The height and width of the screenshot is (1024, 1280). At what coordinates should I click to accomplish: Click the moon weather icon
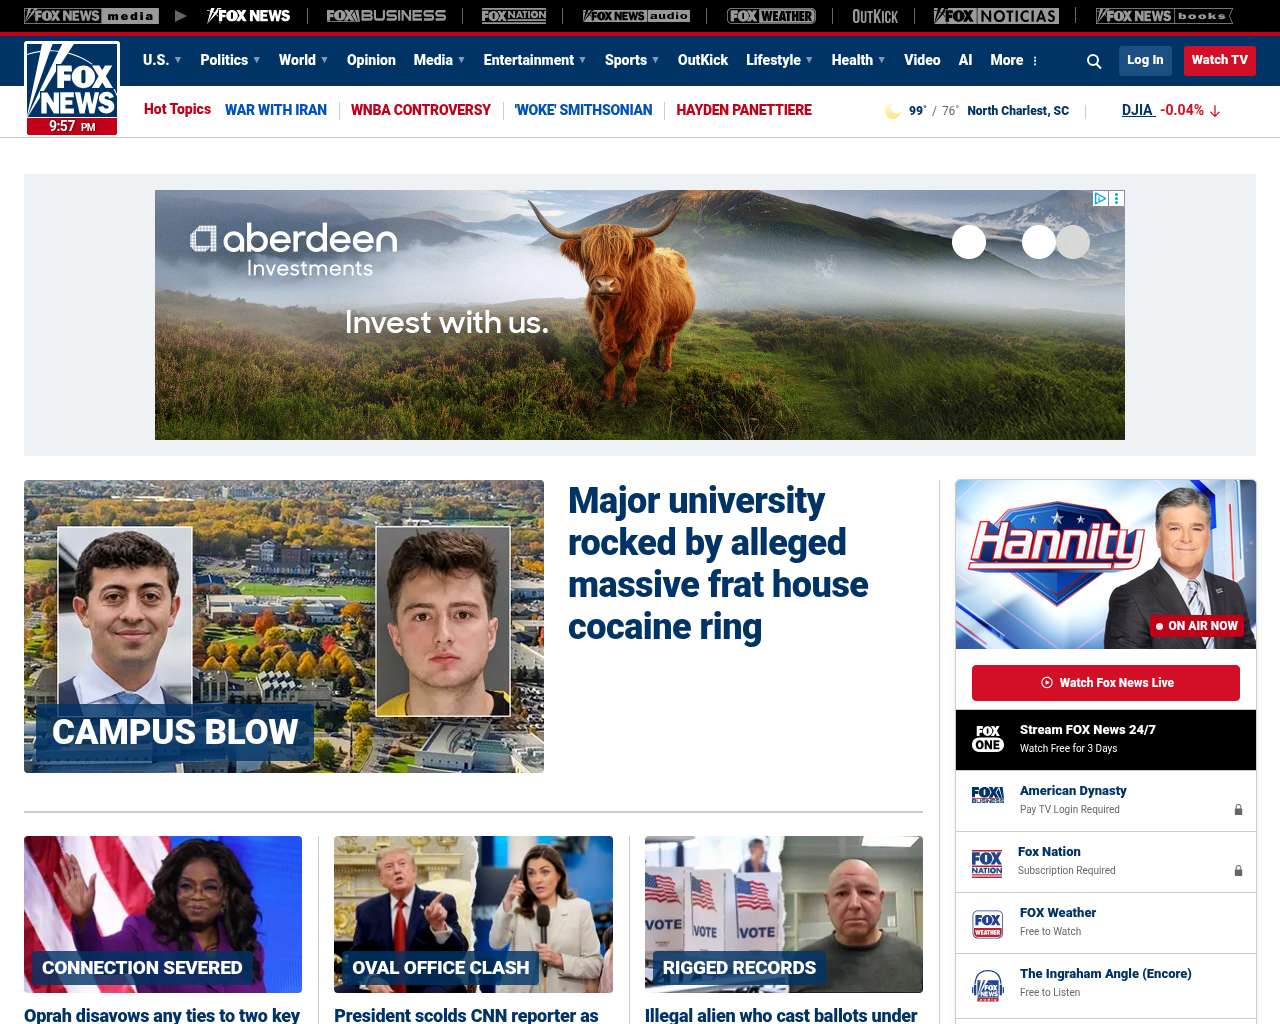coord(893,111)
